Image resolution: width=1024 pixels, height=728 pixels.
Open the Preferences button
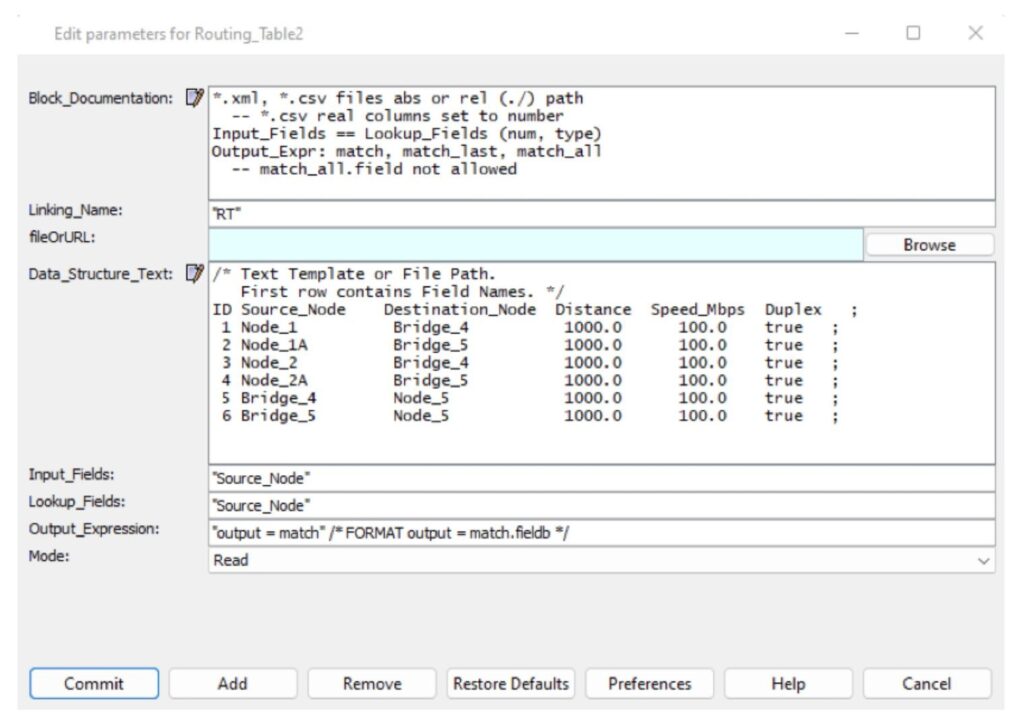(x=649, y=684)
